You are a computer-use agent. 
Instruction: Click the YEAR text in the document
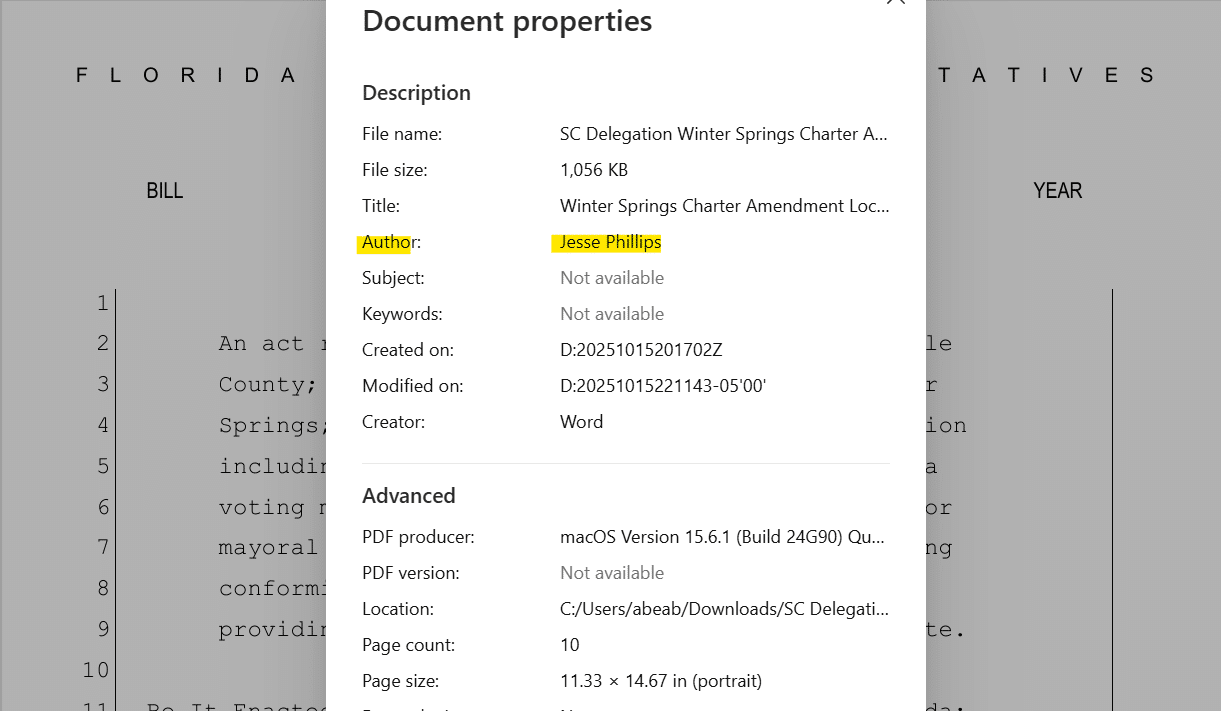point(1057,191)
